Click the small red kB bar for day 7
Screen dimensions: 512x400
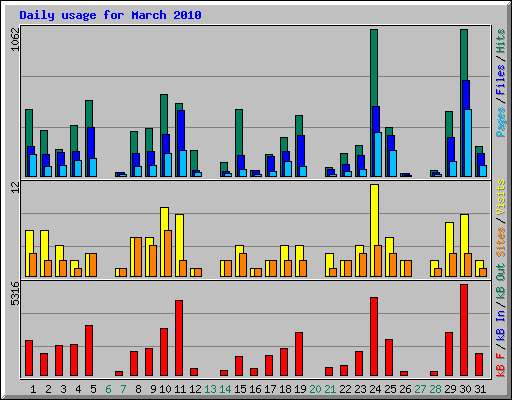[x=119, y=374]
